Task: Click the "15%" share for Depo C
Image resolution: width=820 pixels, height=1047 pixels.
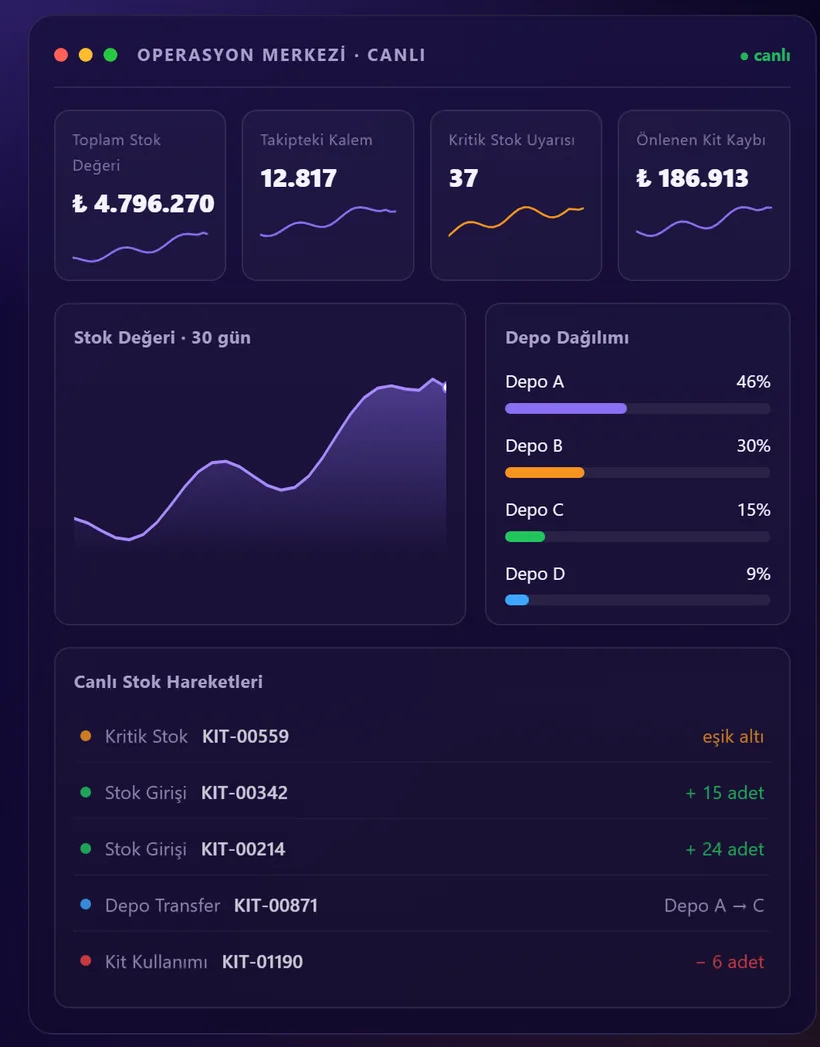Action: (x=754, y=510)
